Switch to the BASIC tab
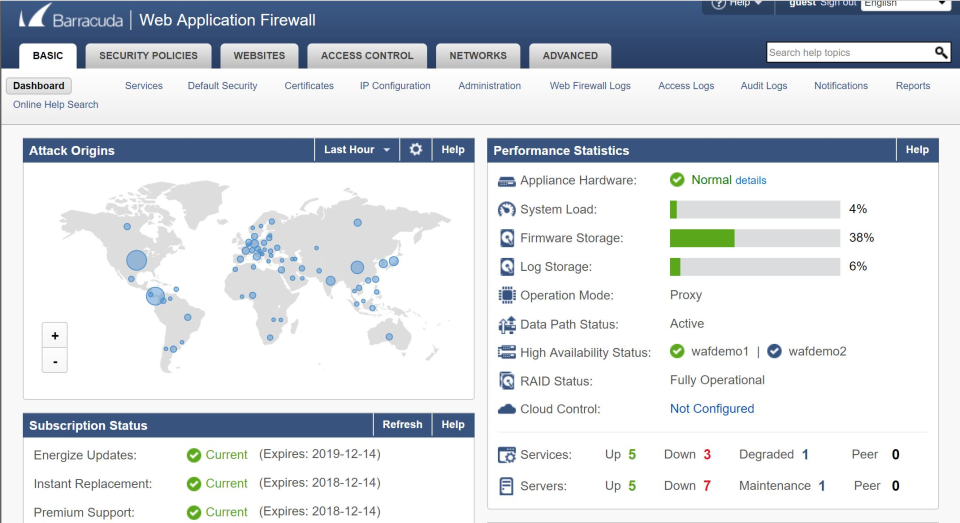This screenshot has height=523, width=960. click(x=48, y=56)
